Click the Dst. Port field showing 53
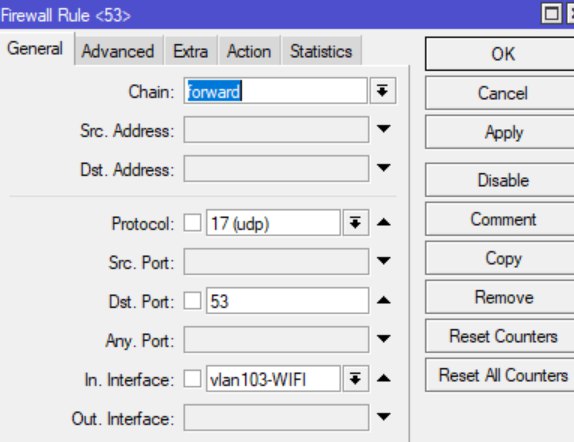The image size is (574, 442). (287, 301)
